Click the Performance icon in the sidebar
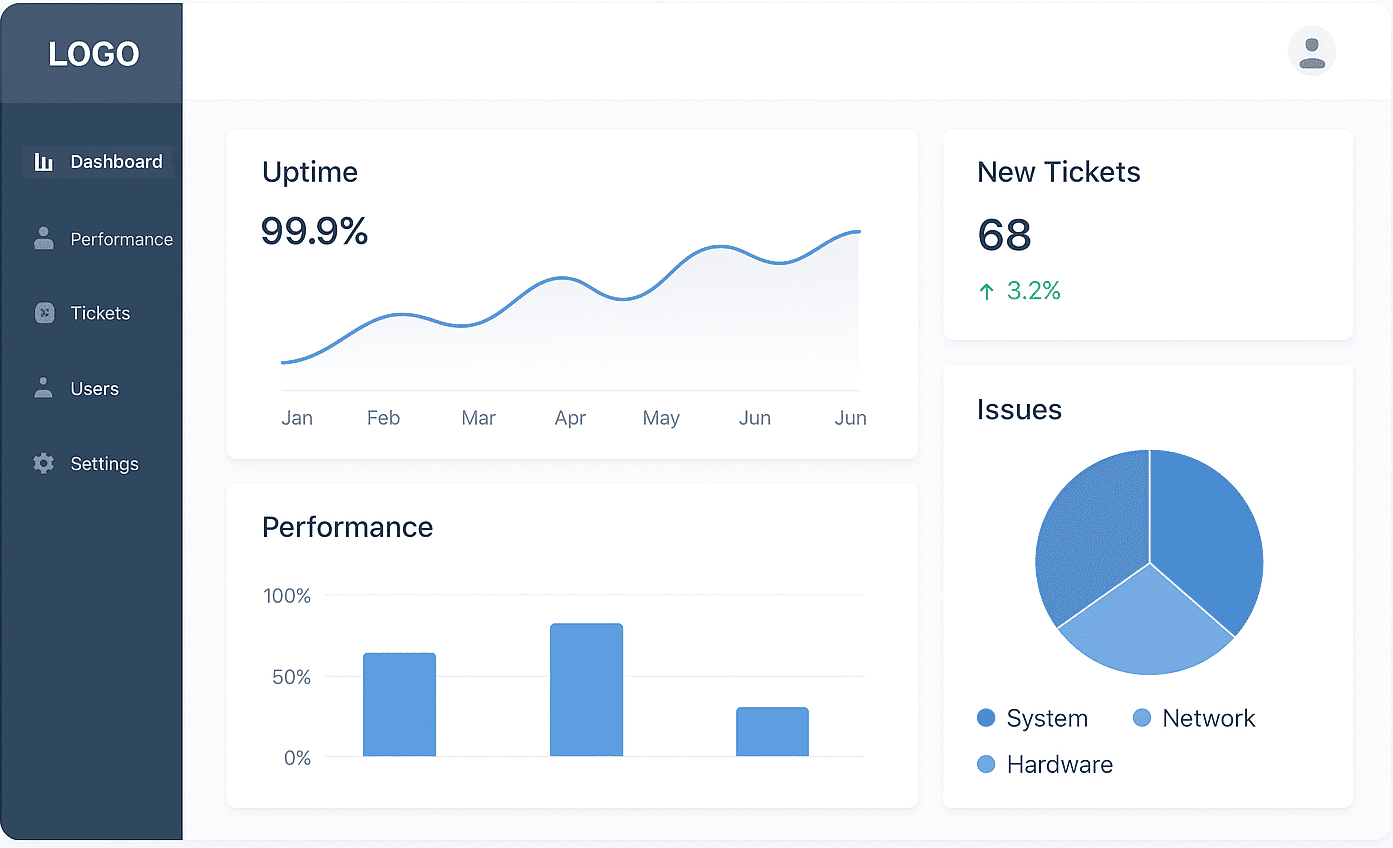 pyautogui.click(x=43, y=238)
